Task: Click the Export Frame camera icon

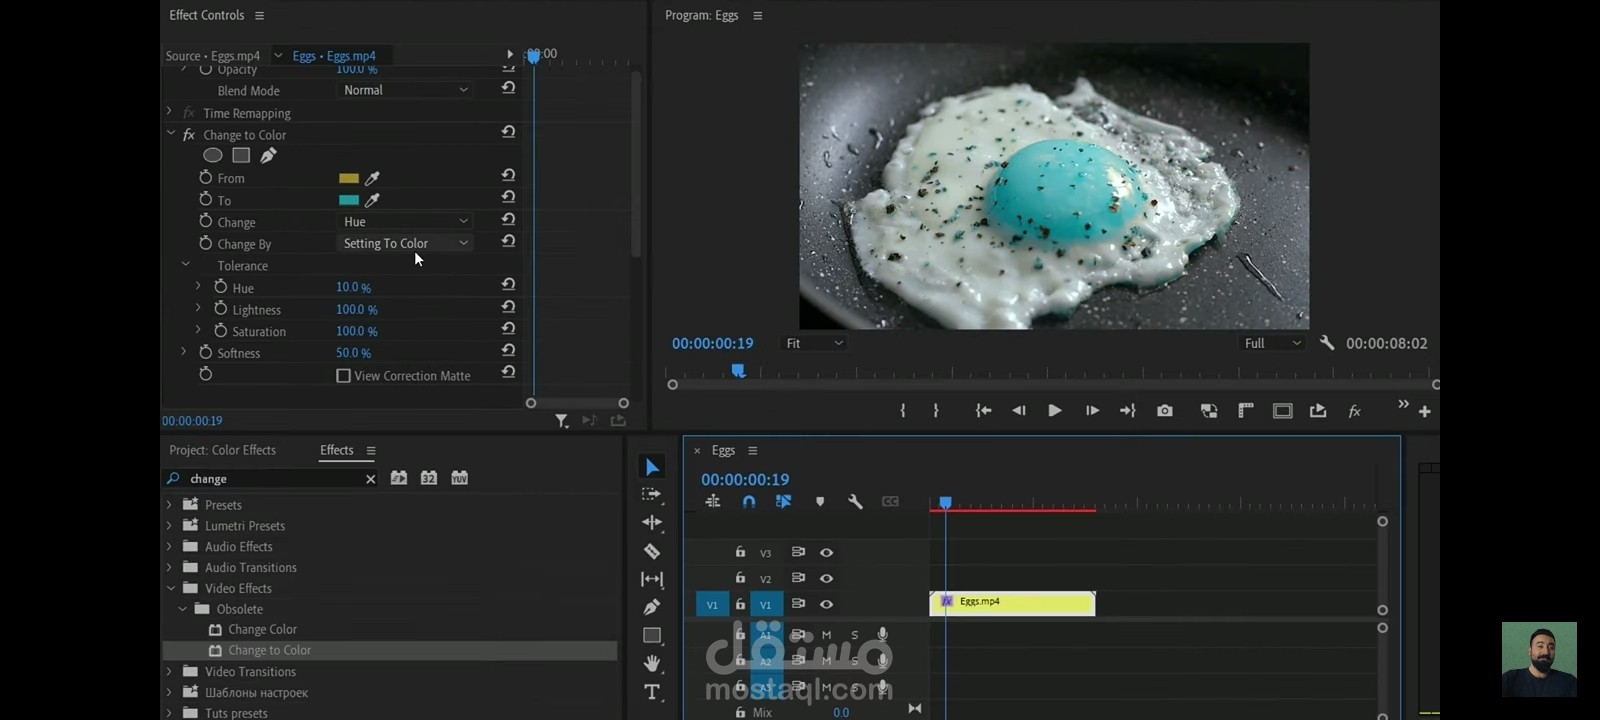Action: click(x=1165, y=411)
